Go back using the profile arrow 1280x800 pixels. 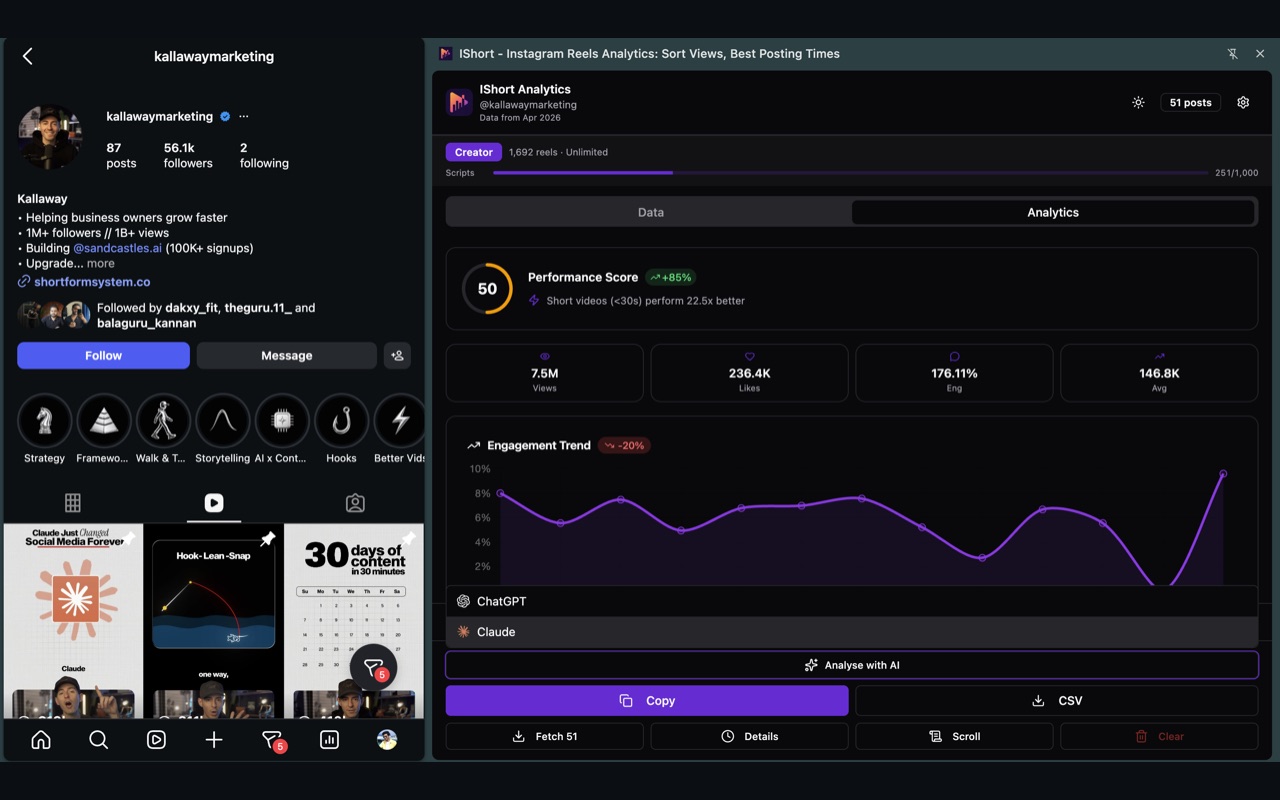pyautogui.click(x=28, y=56)
